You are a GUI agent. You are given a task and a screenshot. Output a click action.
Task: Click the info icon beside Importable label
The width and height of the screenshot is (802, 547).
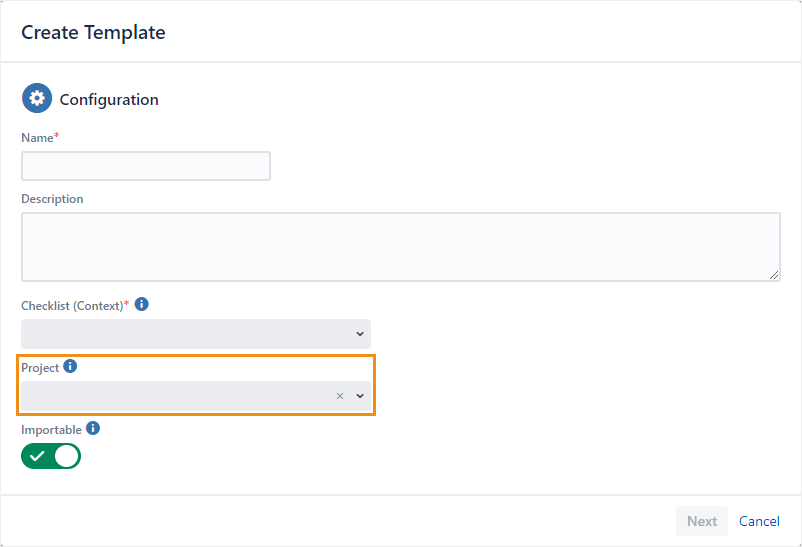(93, 428)
